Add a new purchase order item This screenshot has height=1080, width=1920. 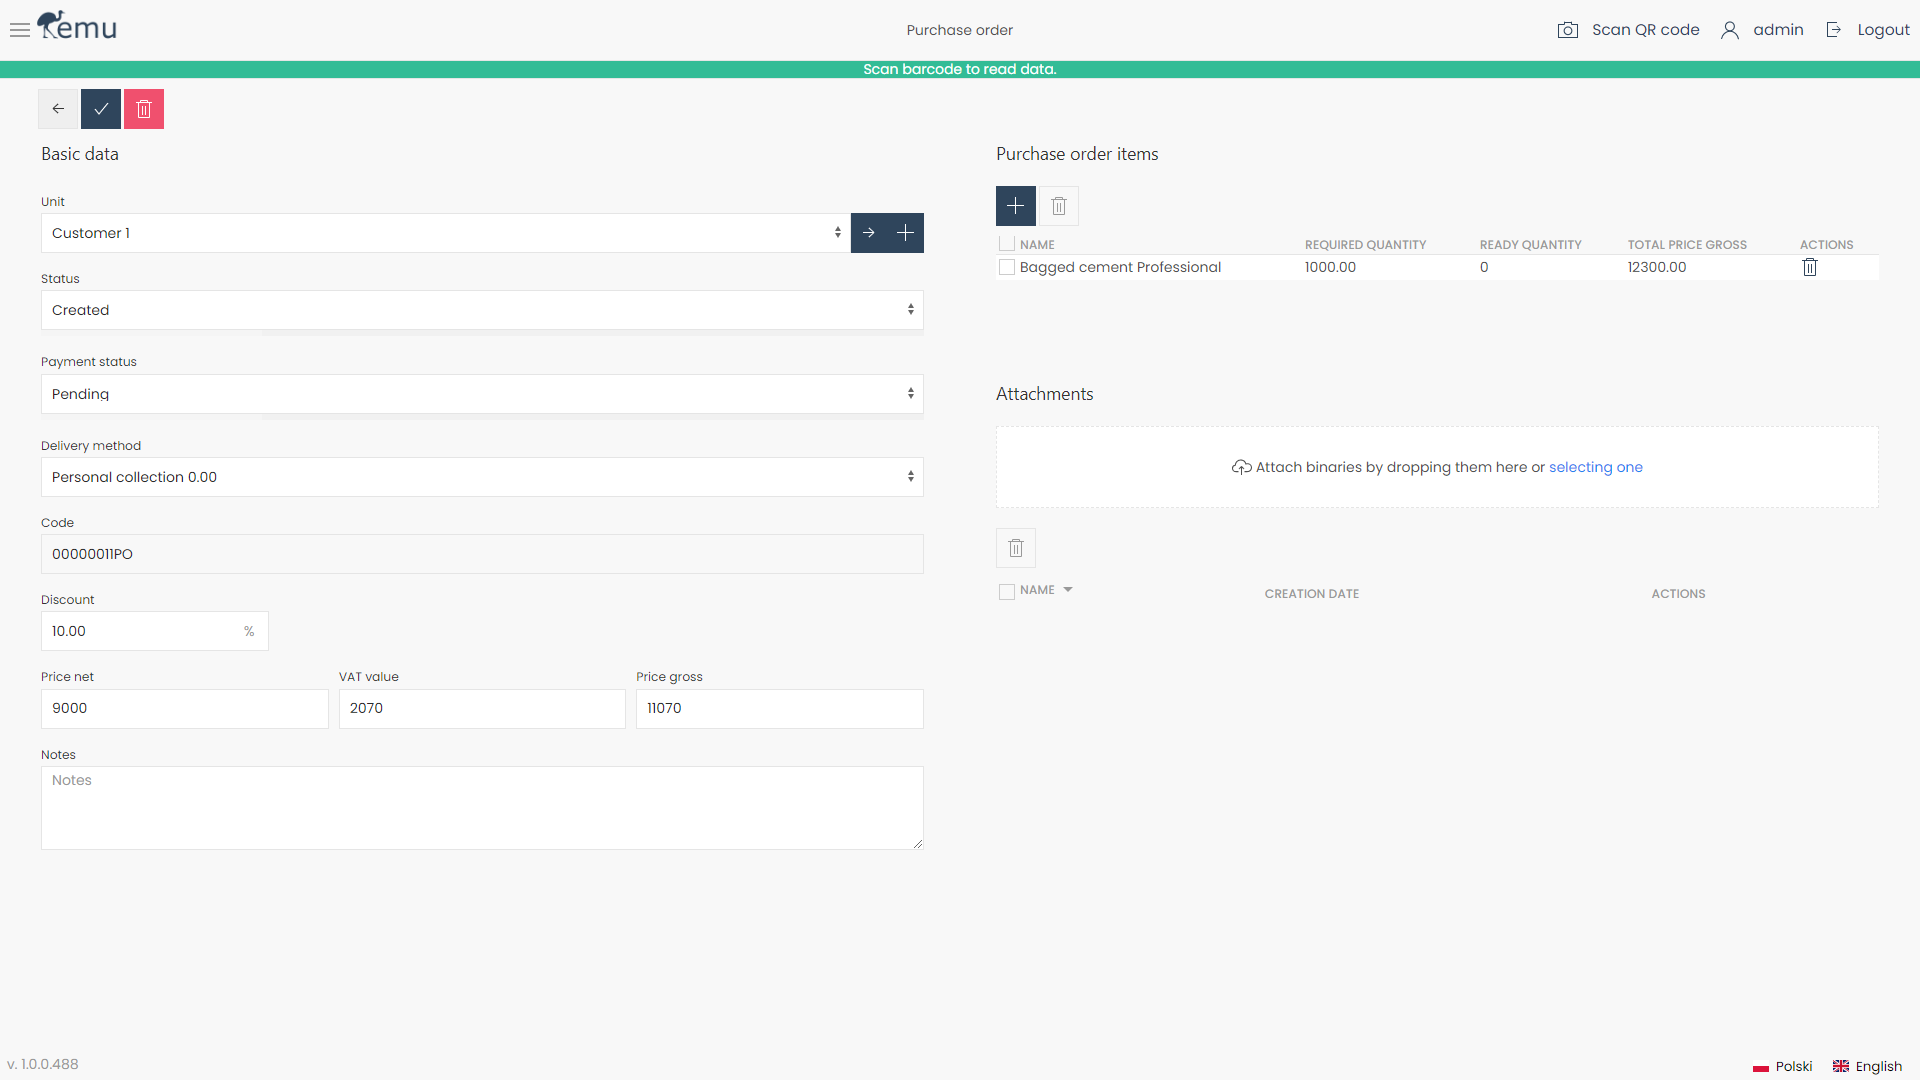[1015, 206]
